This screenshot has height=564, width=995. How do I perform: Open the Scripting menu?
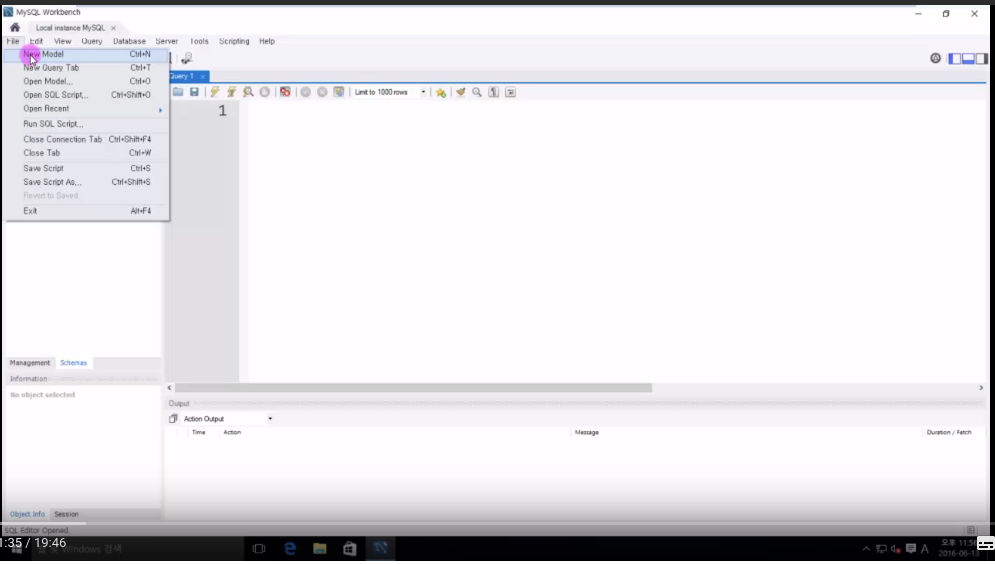click(234, 41)
